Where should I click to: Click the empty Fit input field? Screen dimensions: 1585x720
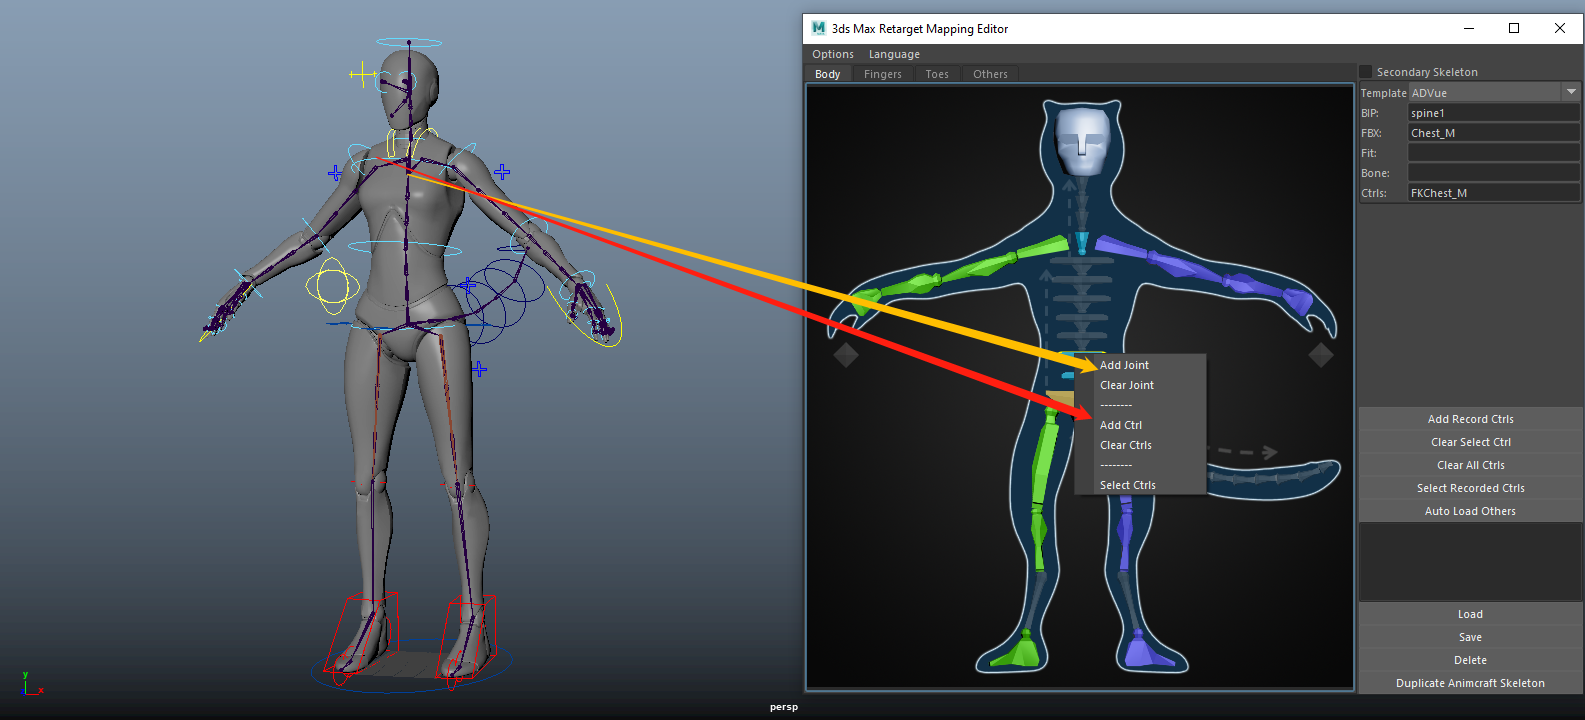[x=1494, y=153]
